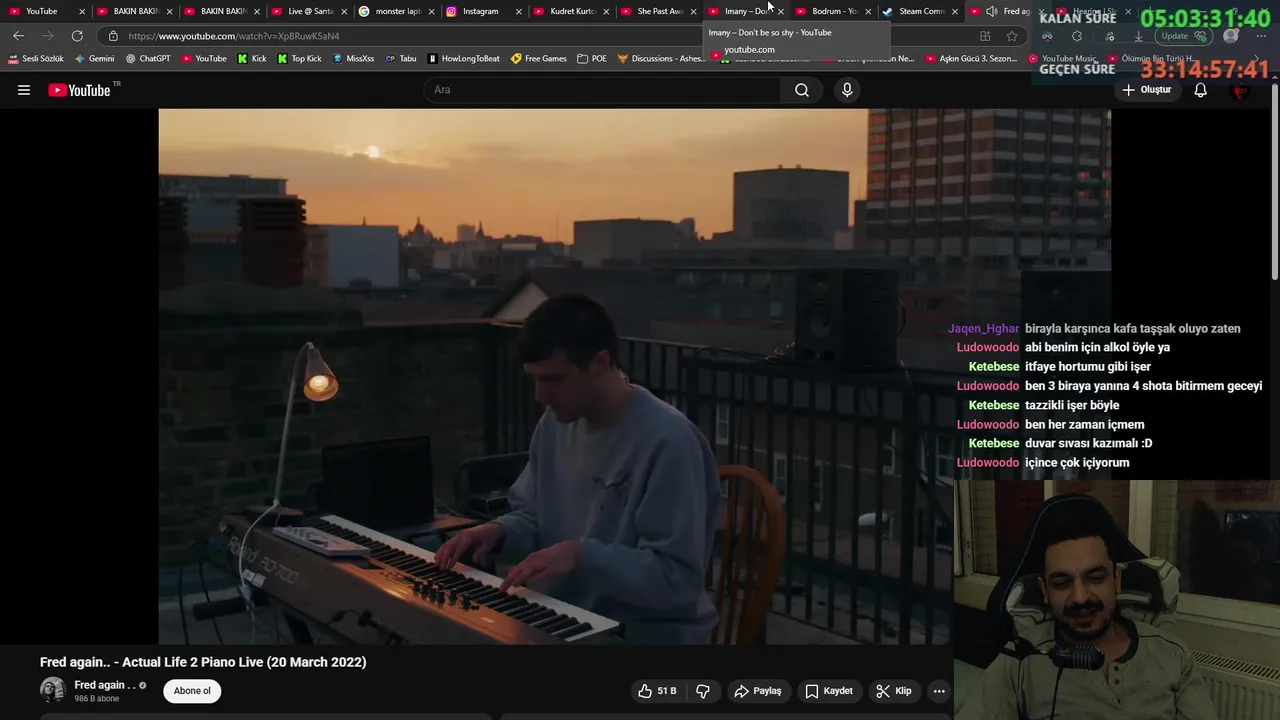The image size is (1280, 720).
Task: Open Top Kick bookmark
Action: coord(300,58)
